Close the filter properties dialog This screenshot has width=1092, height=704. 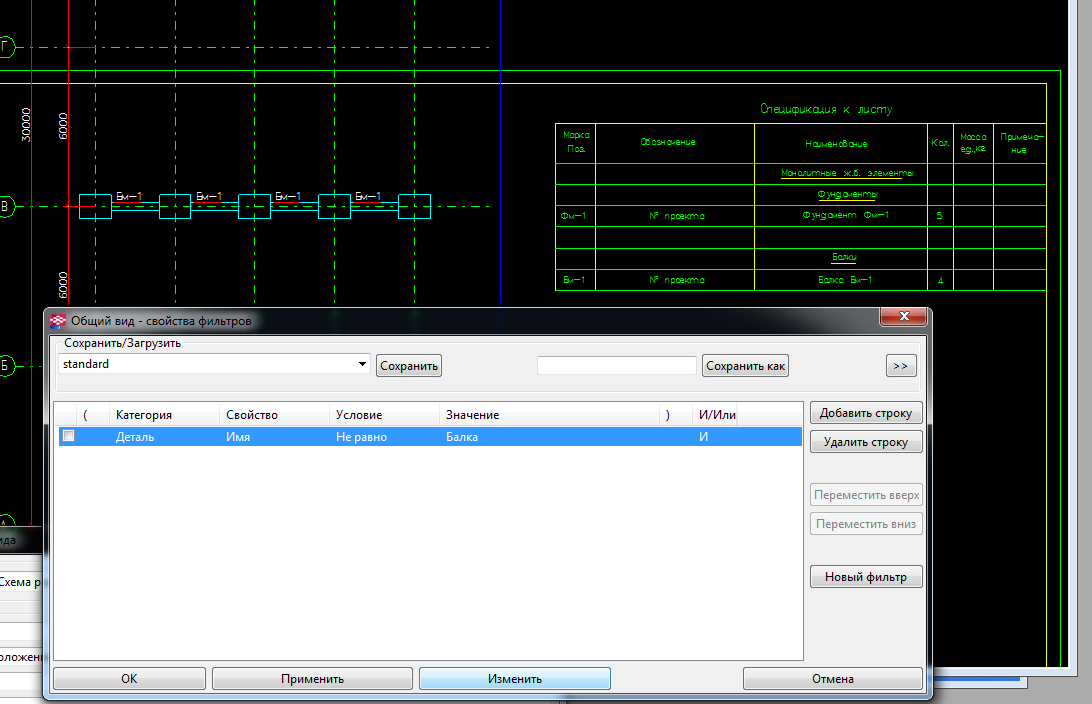coord(904,317)
